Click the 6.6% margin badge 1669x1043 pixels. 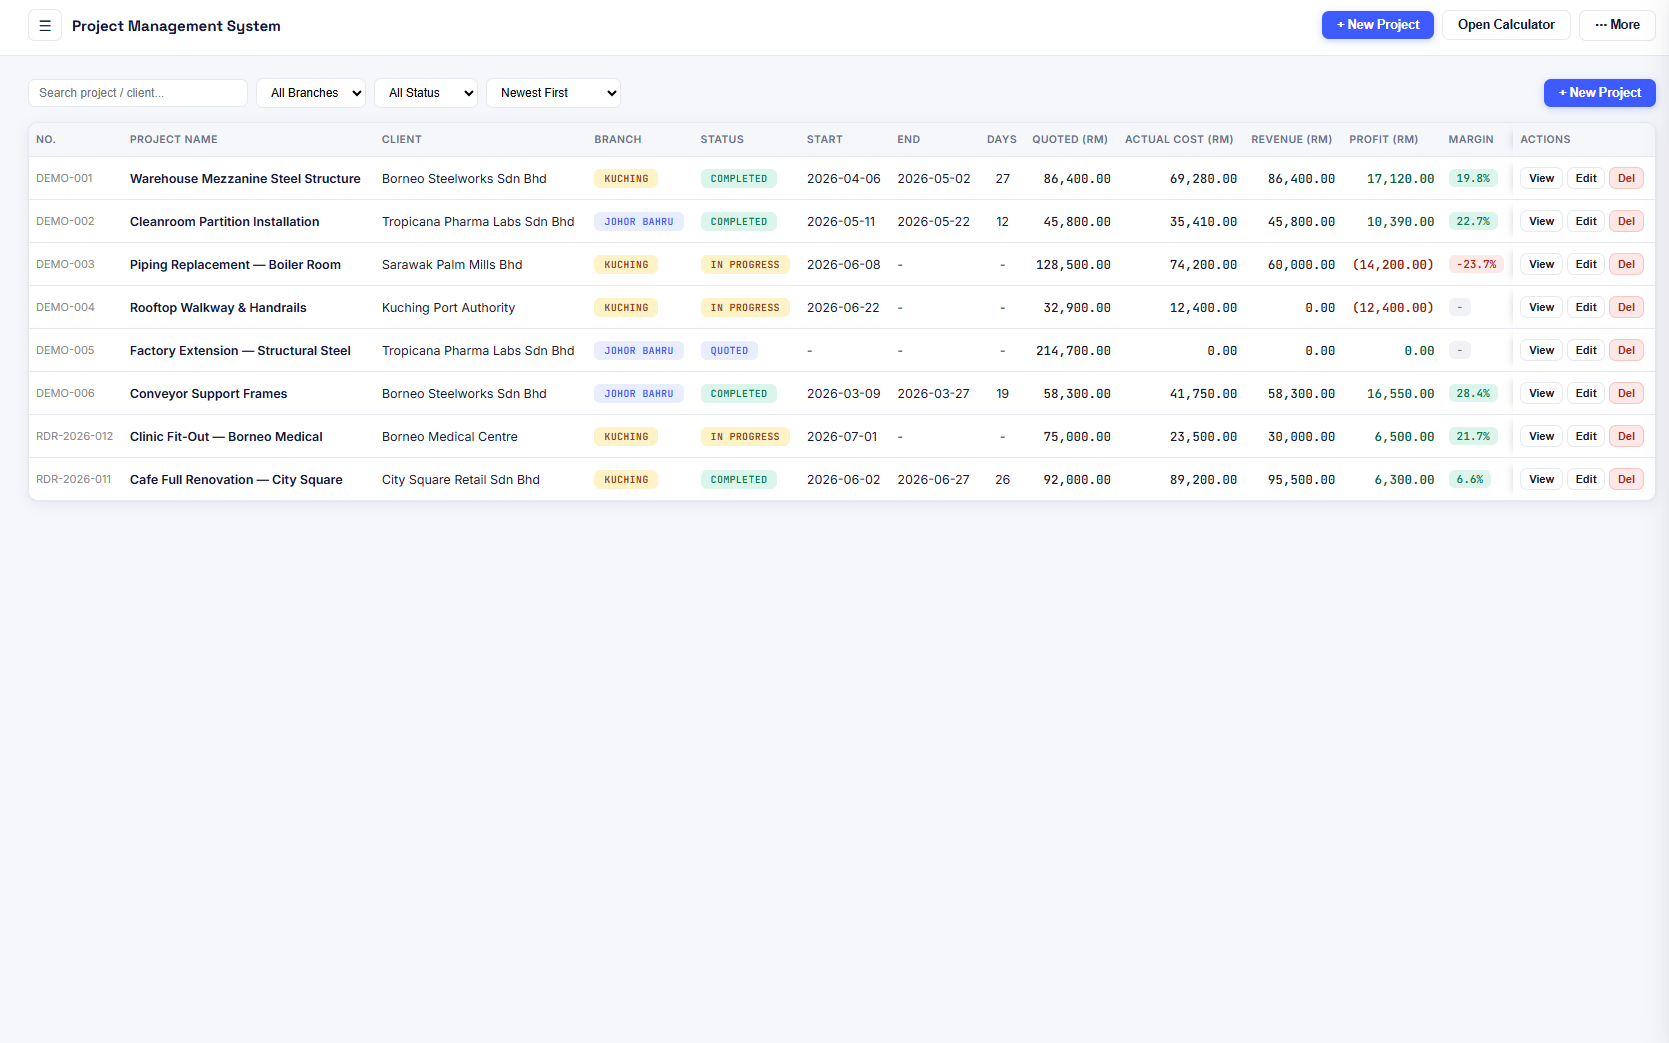[1470, 480]
